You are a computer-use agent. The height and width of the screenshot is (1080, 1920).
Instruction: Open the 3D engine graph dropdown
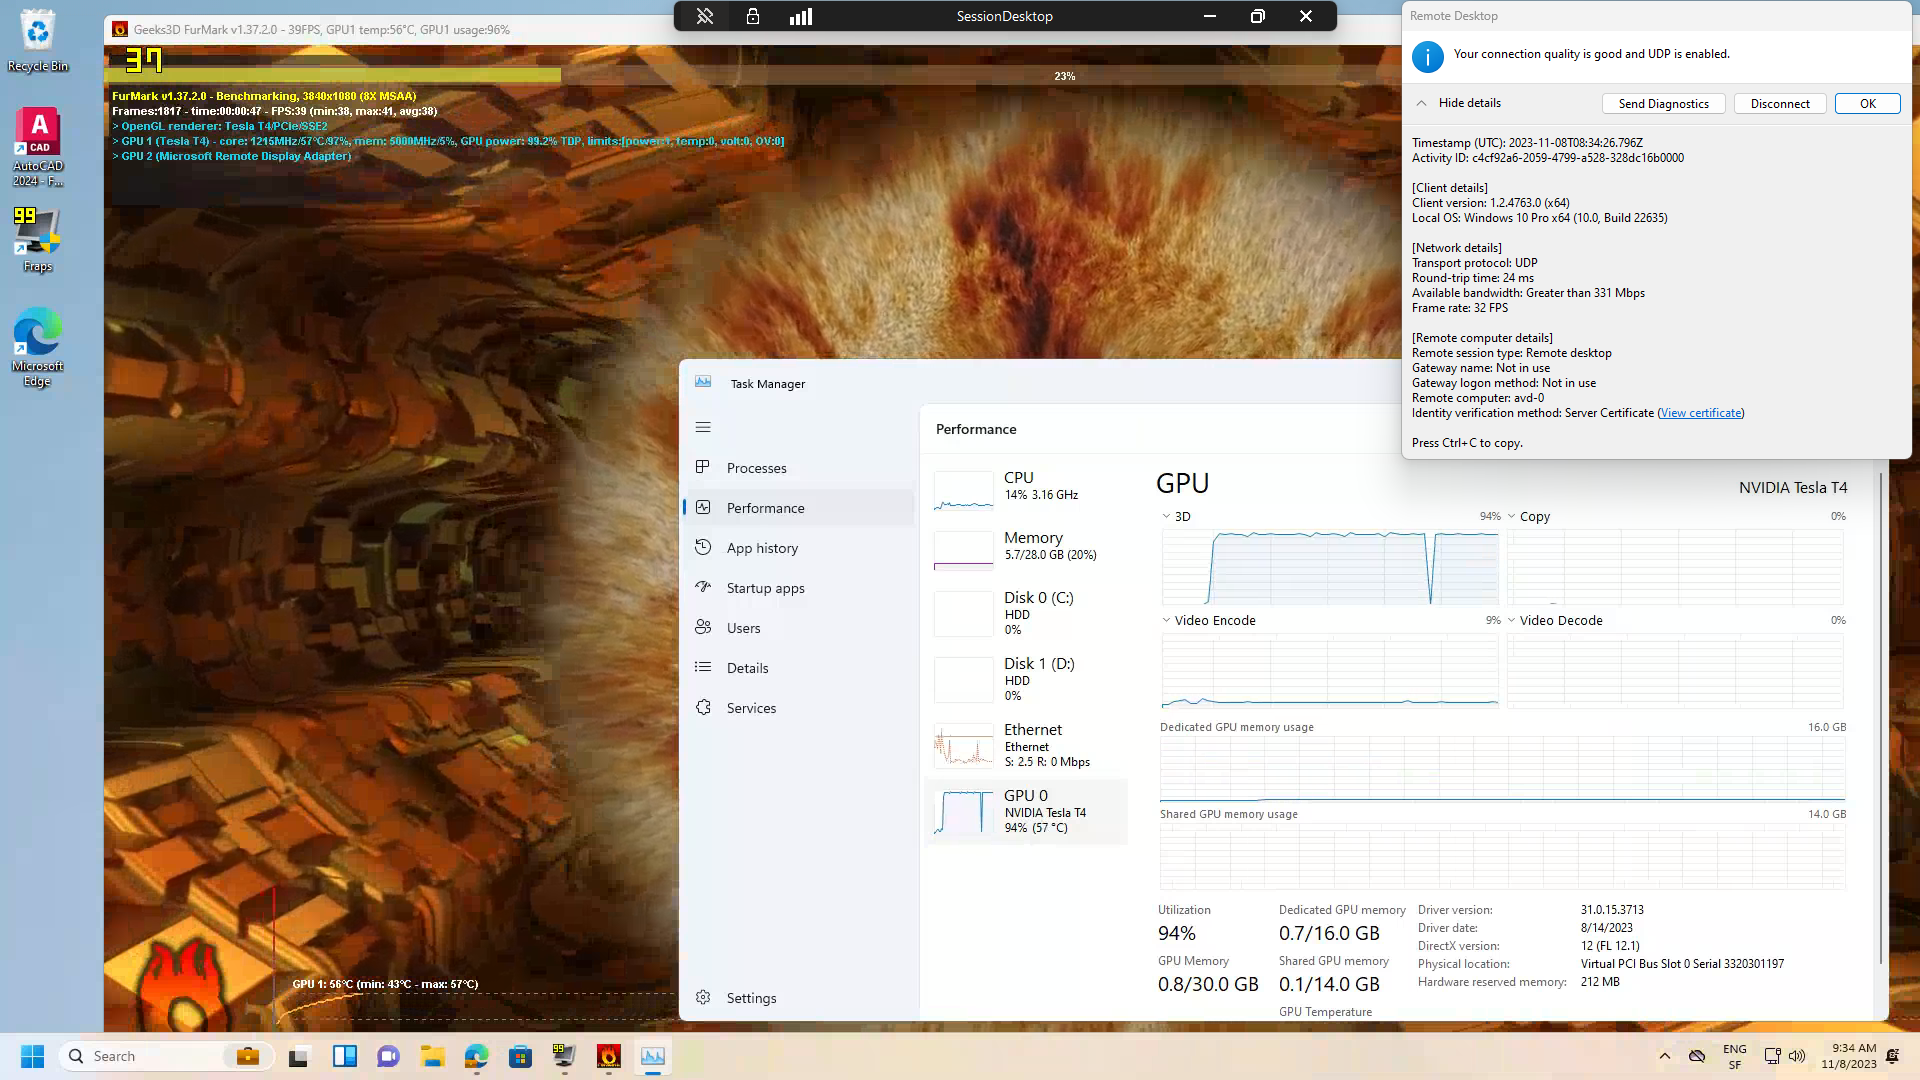[1166, 517]
